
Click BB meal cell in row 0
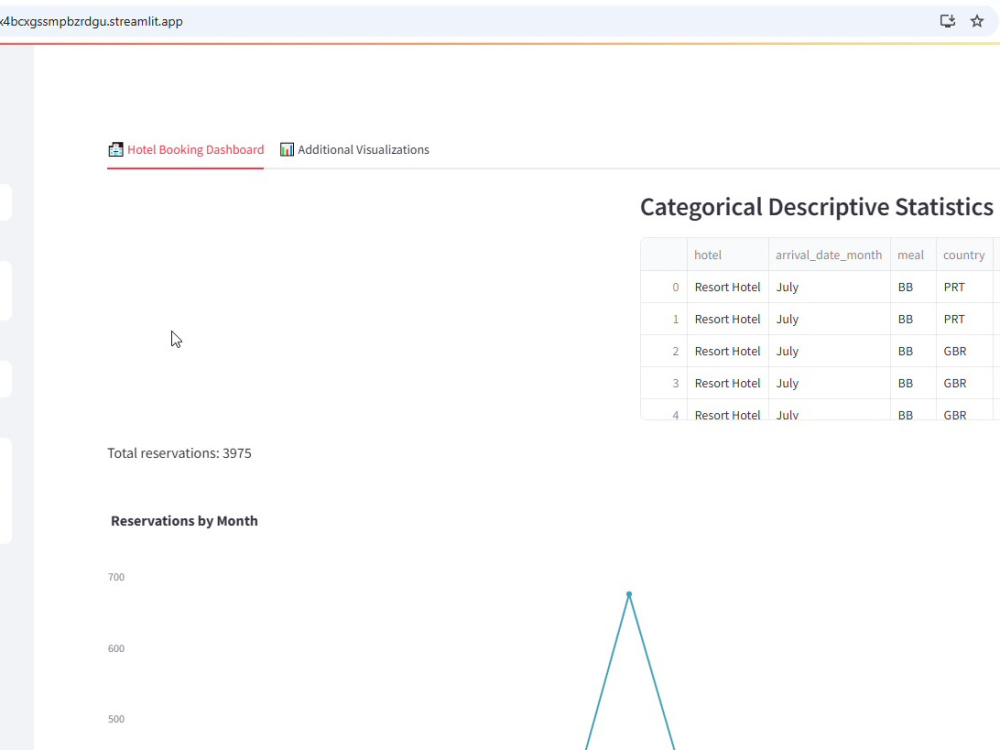coord(913,287)
